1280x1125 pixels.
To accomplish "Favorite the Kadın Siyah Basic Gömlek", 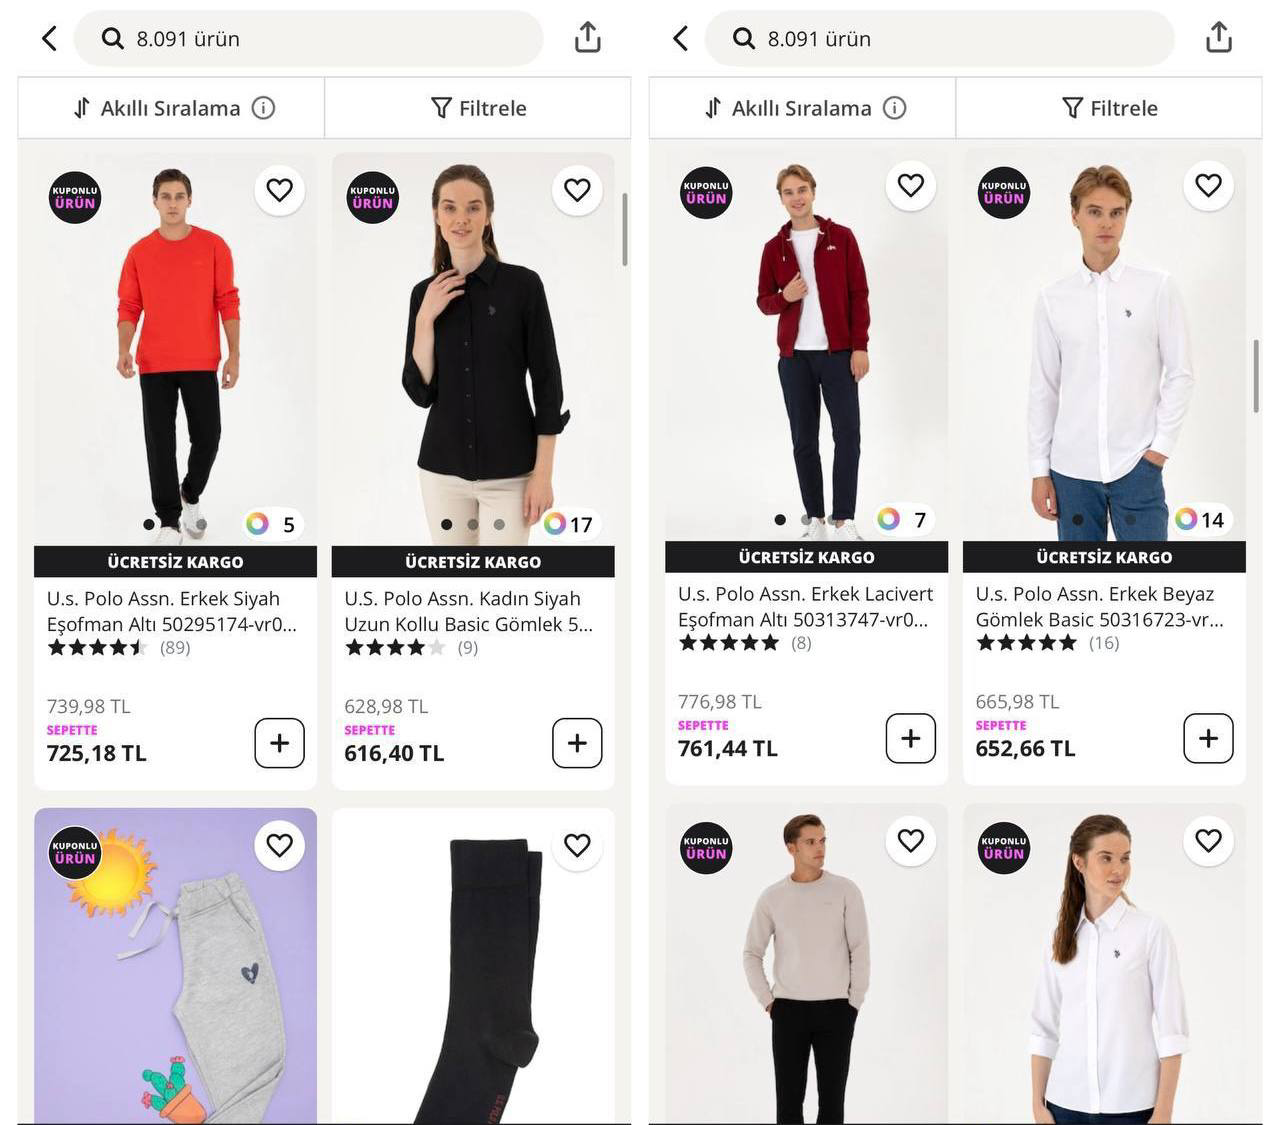I will (577, 189).
